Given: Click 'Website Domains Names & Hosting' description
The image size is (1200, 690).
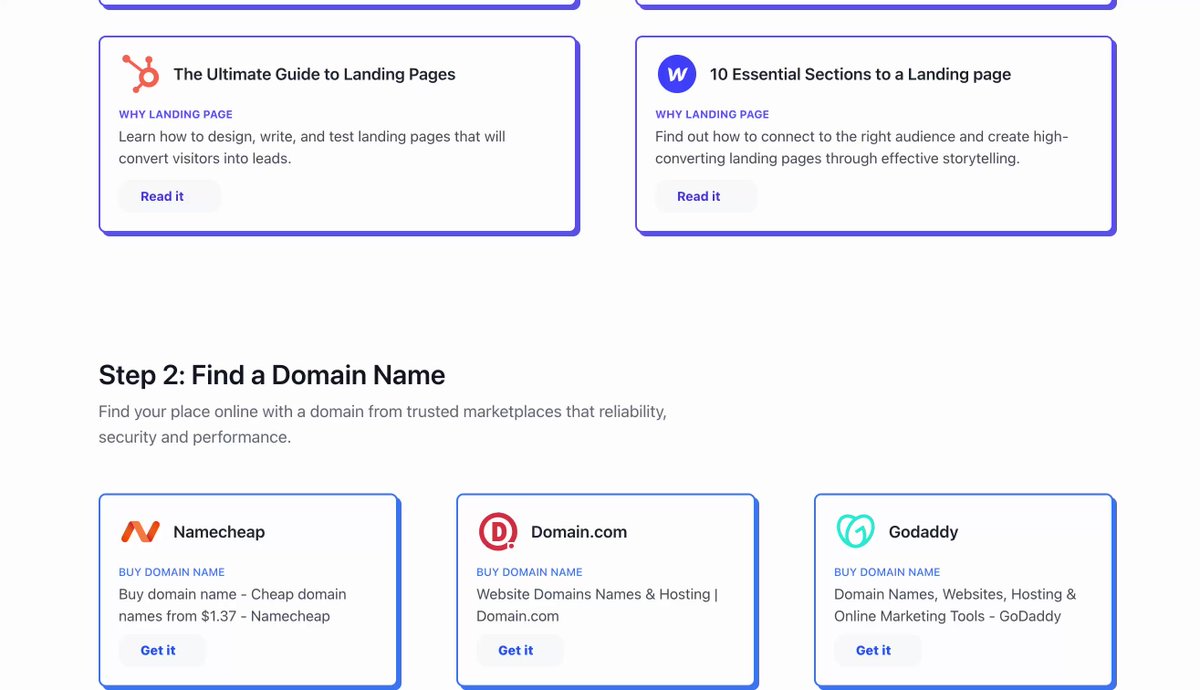Looking at the screenshot, I should tap(597, 605).
